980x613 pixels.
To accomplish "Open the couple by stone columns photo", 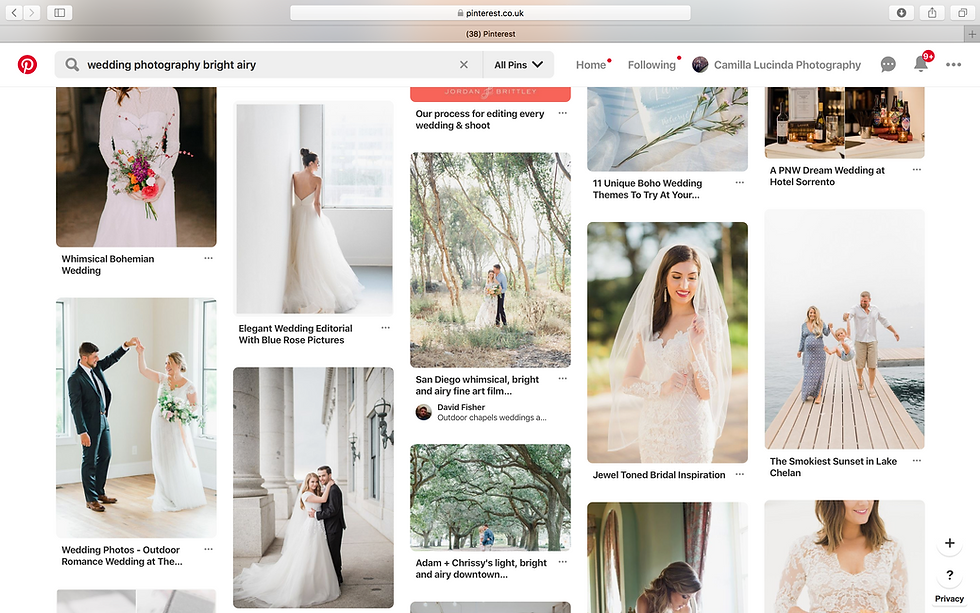I will click(313, 487).
